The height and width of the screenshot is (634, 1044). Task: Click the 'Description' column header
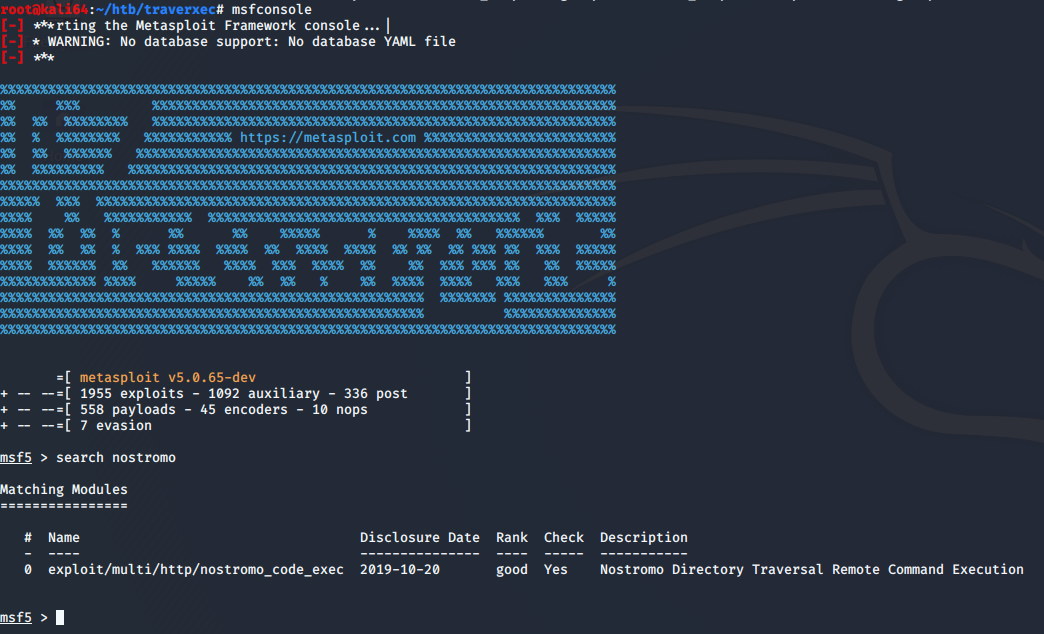point(643,537)
